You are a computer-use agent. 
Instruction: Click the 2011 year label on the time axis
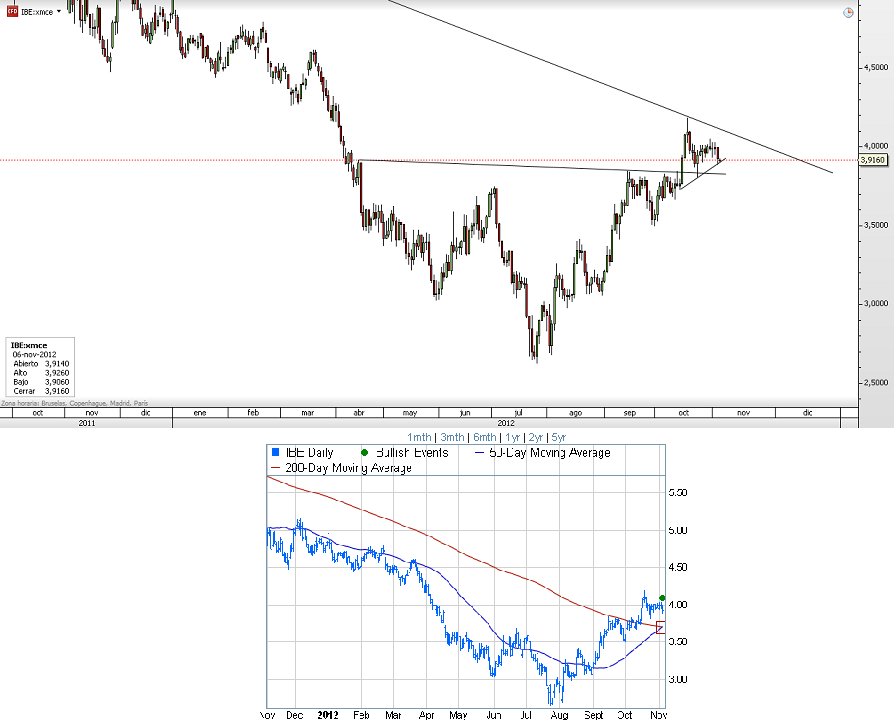point(87,423)
